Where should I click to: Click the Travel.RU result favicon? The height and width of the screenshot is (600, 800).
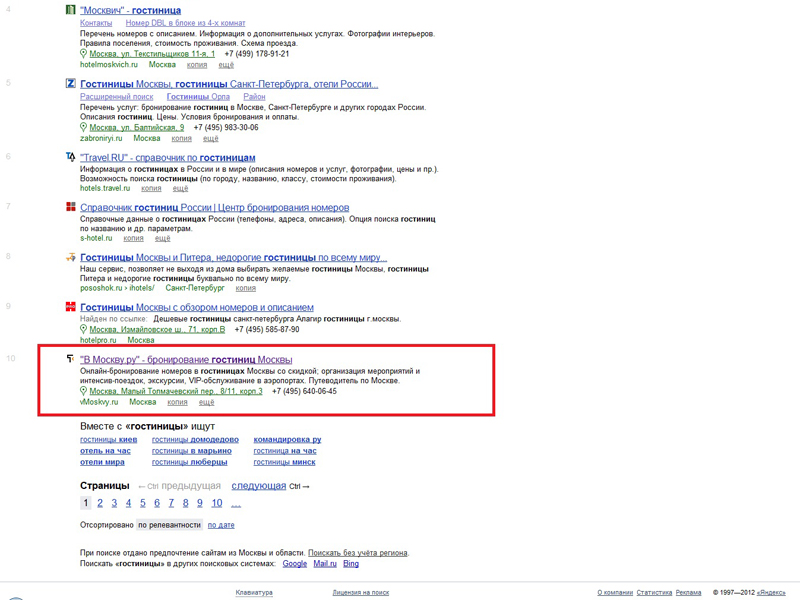(71, 157)
